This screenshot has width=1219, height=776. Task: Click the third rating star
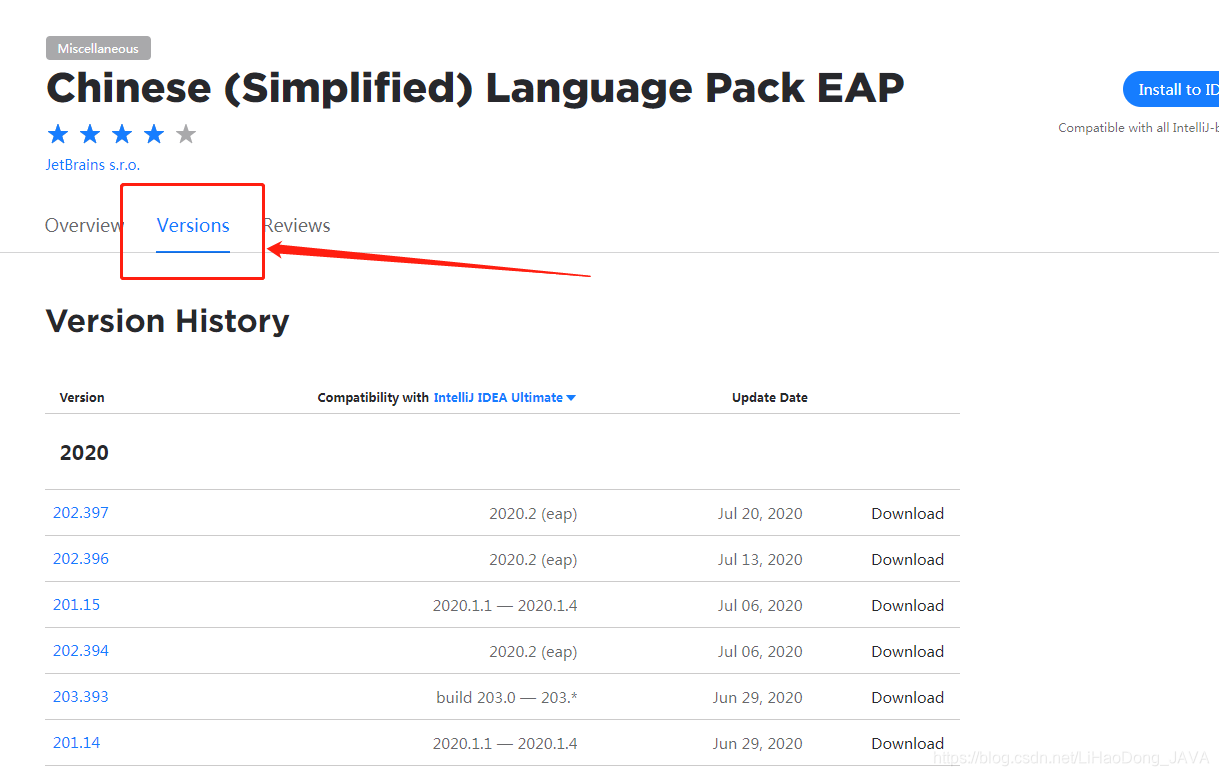122,134
